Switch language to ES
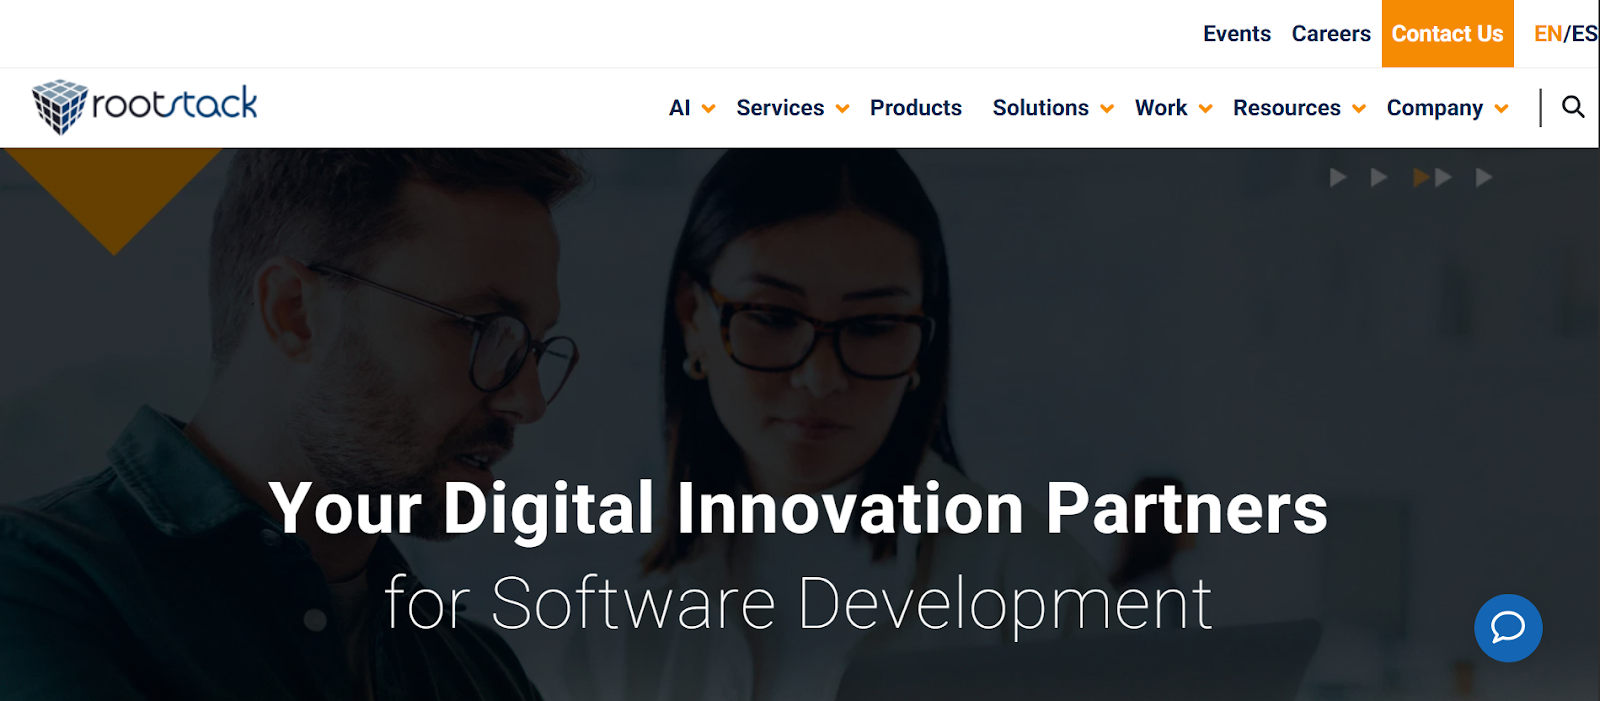This screenshot has width=1600, height=701. click(x=1584, y=34)
